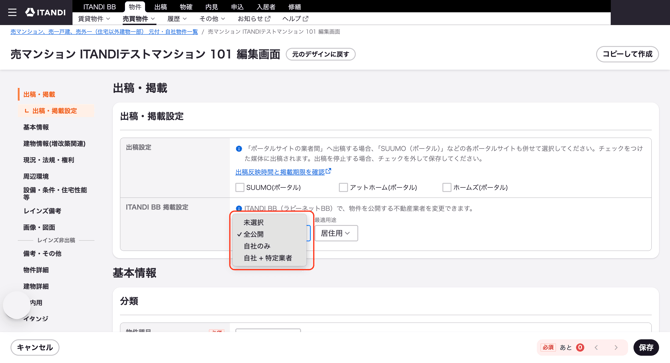Go to イタンジ sidebar item
Viewport: 670px width, 363px height.
36,319
